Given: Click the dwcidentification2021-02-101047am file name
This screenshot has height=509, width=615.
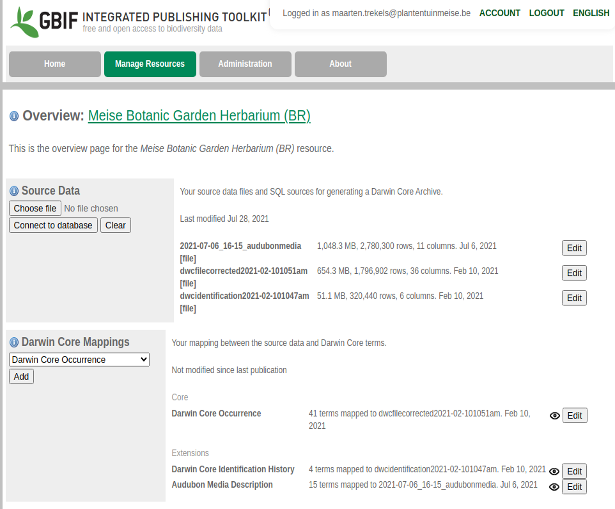Looking at the screenshot, I should [244, 296].
